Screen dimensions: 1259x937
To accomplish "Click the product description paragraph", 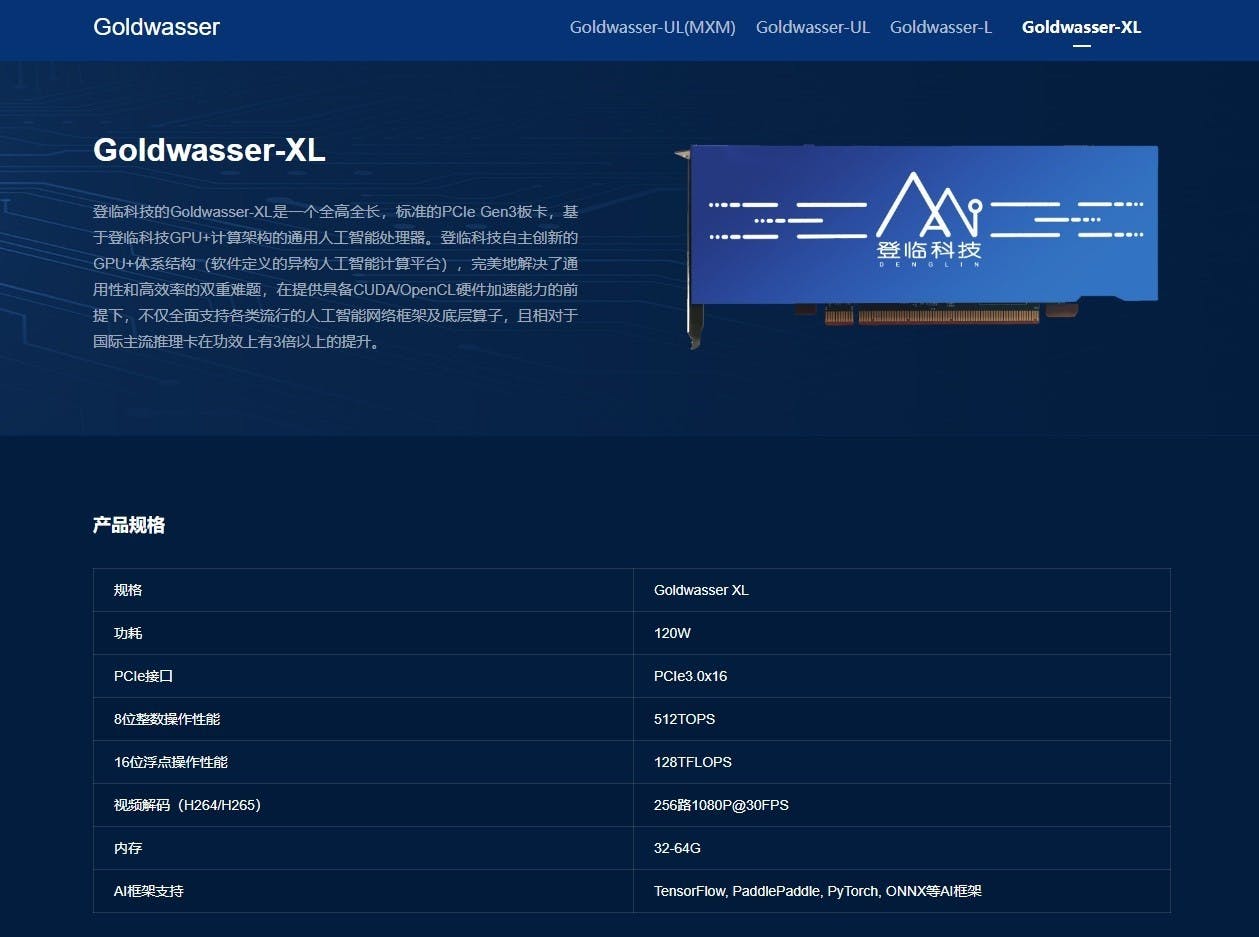I will pos(336,276).
